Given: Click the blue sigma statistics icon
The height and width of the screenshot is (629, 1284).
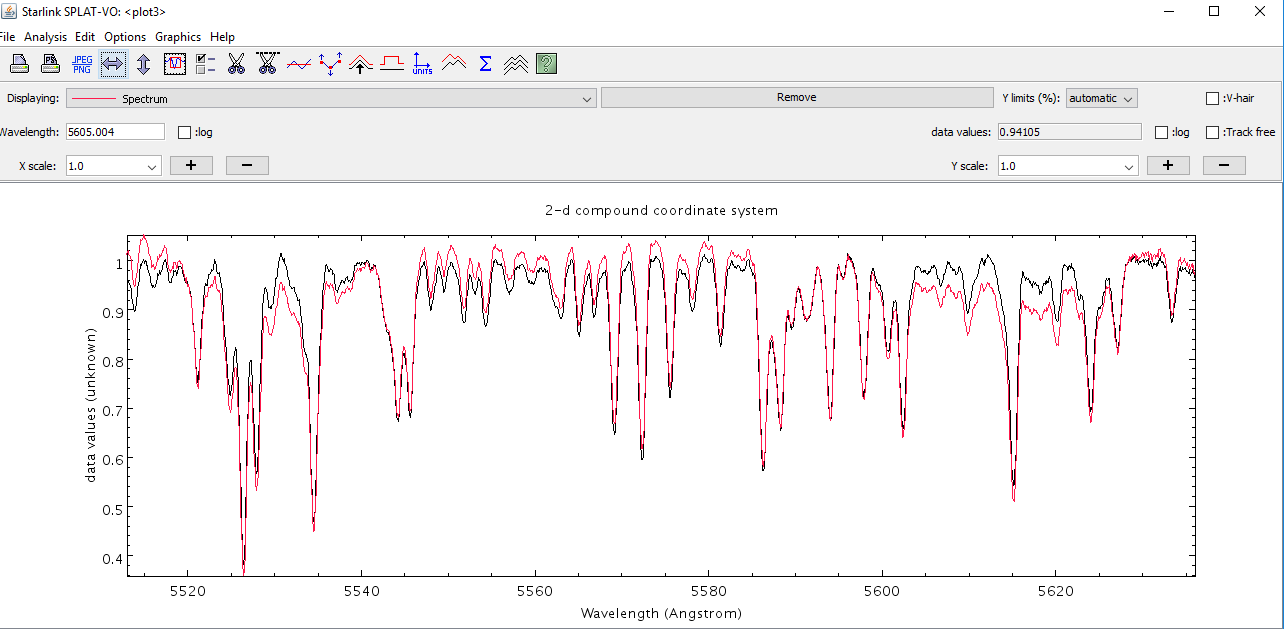Looking at the screenshot, I should [x=485, y=64].
